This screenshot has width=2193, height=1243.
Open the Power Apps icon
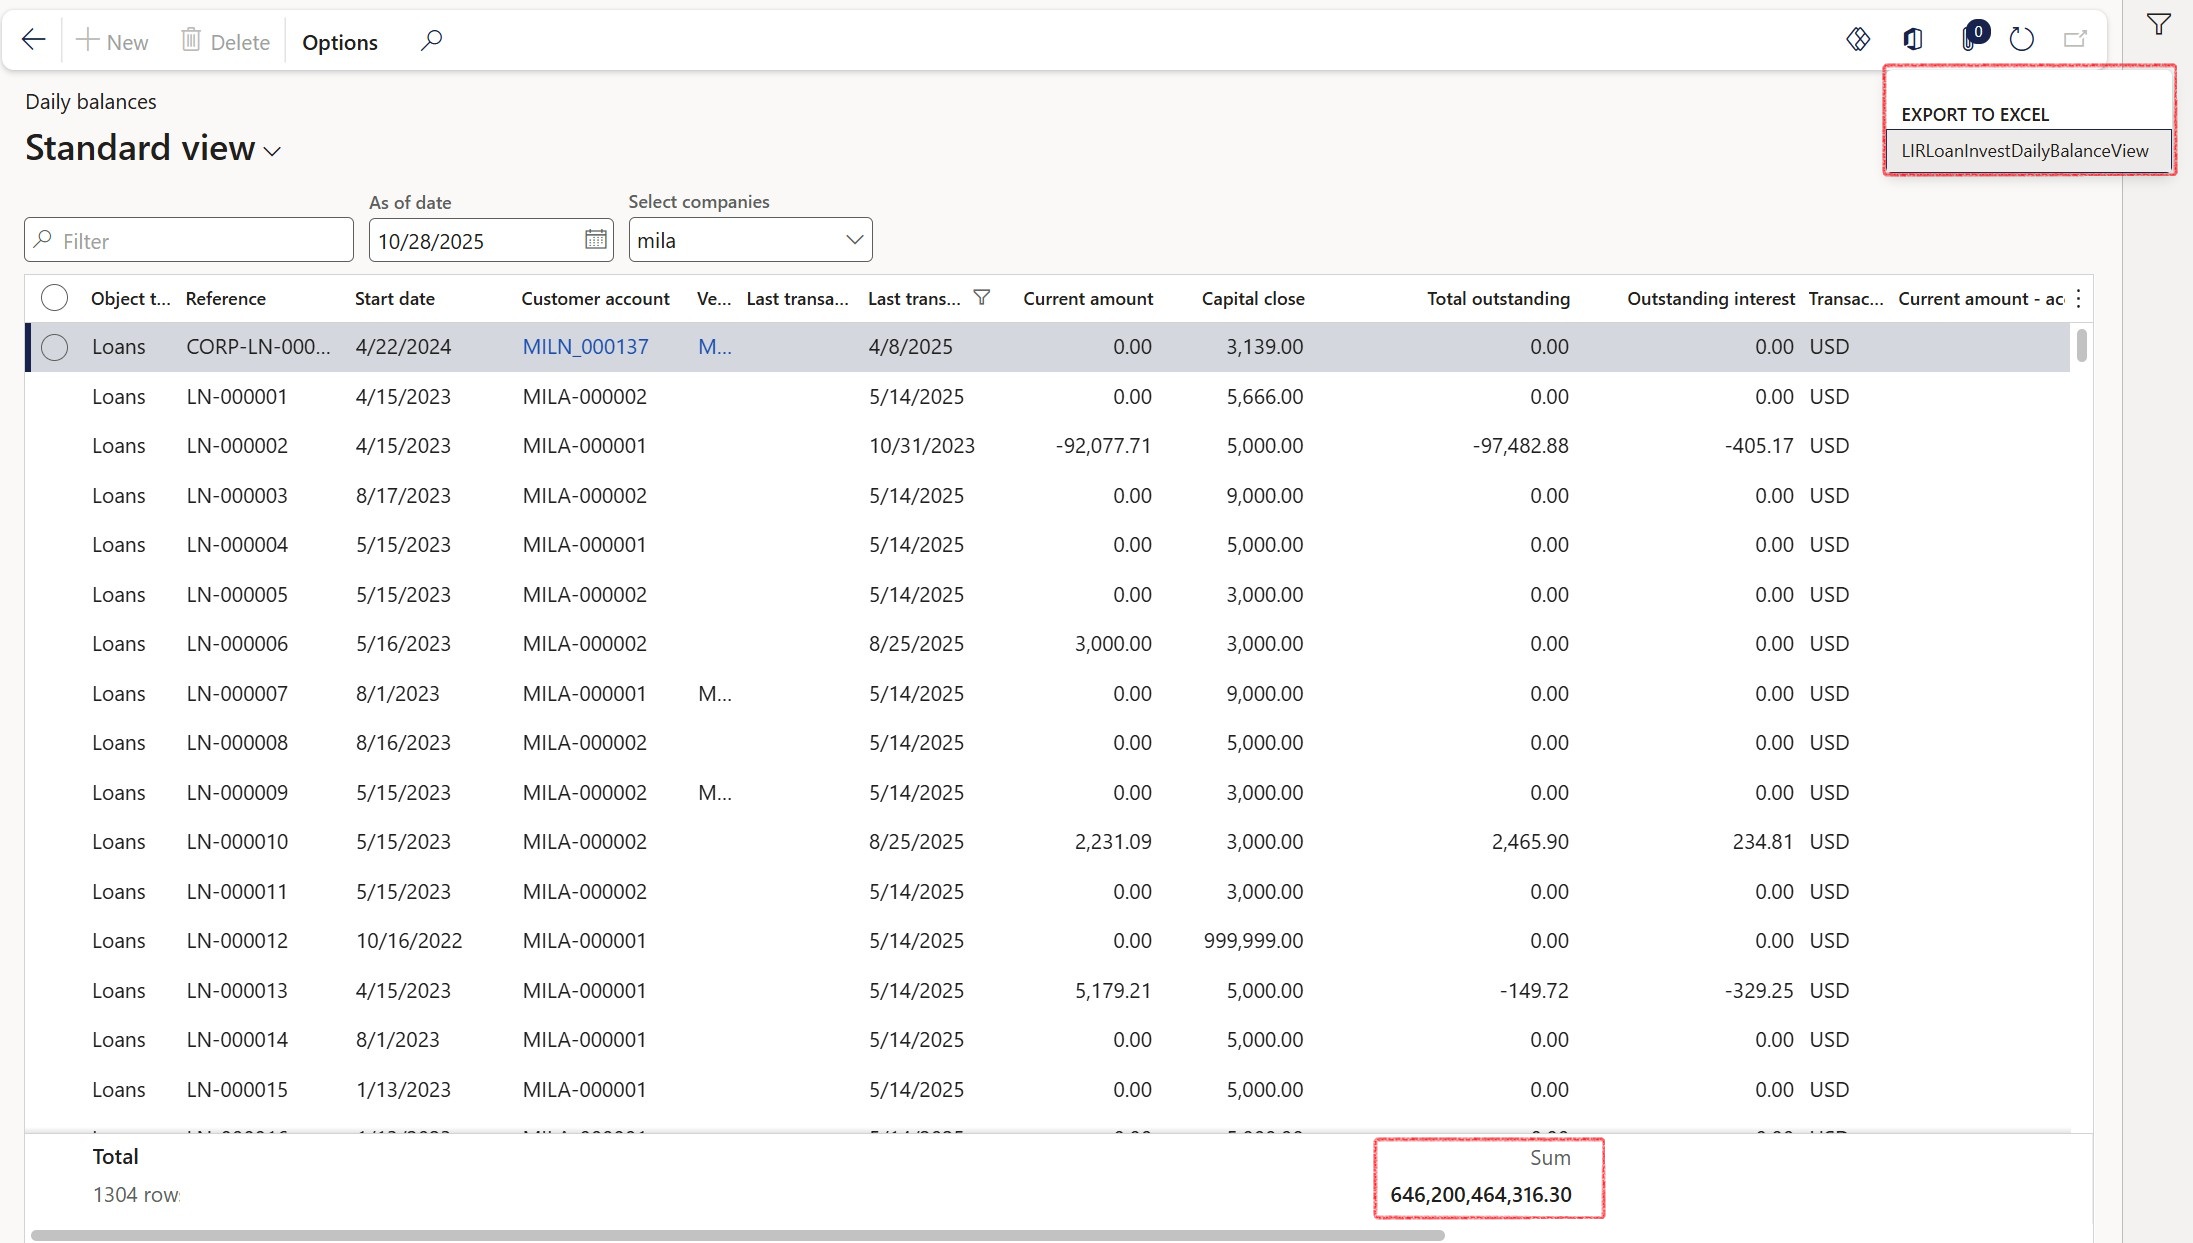pos(1858,39)
